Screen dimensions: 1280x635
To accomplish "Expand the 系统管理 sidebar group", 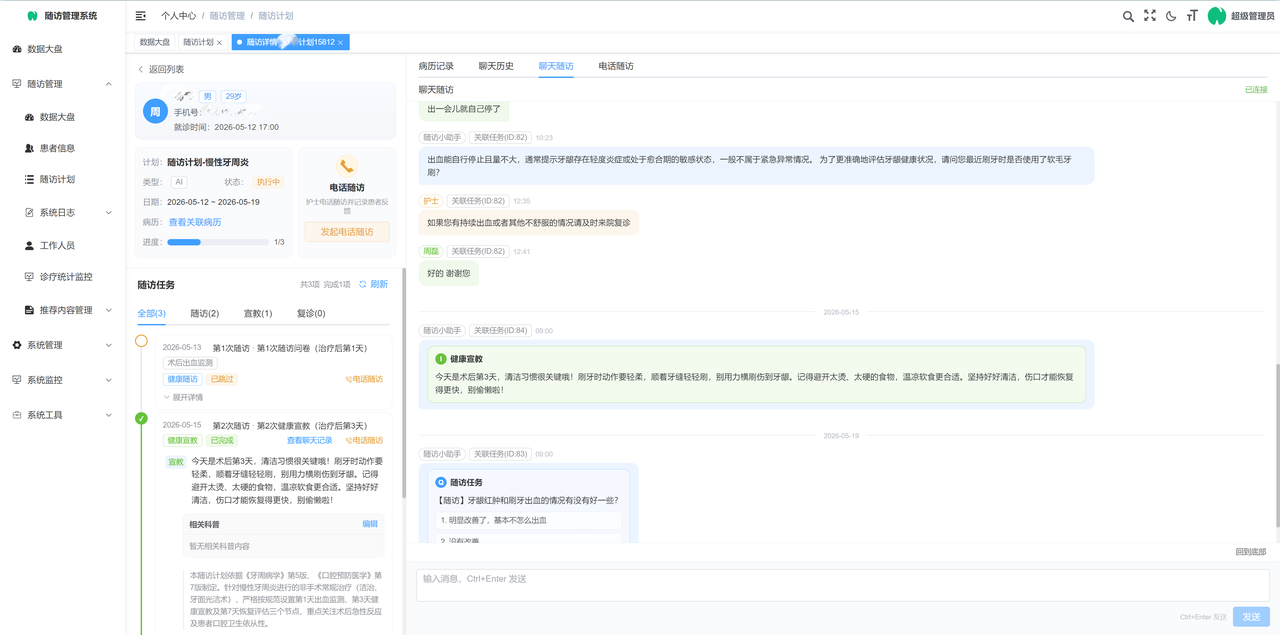I will click(62, 345).
